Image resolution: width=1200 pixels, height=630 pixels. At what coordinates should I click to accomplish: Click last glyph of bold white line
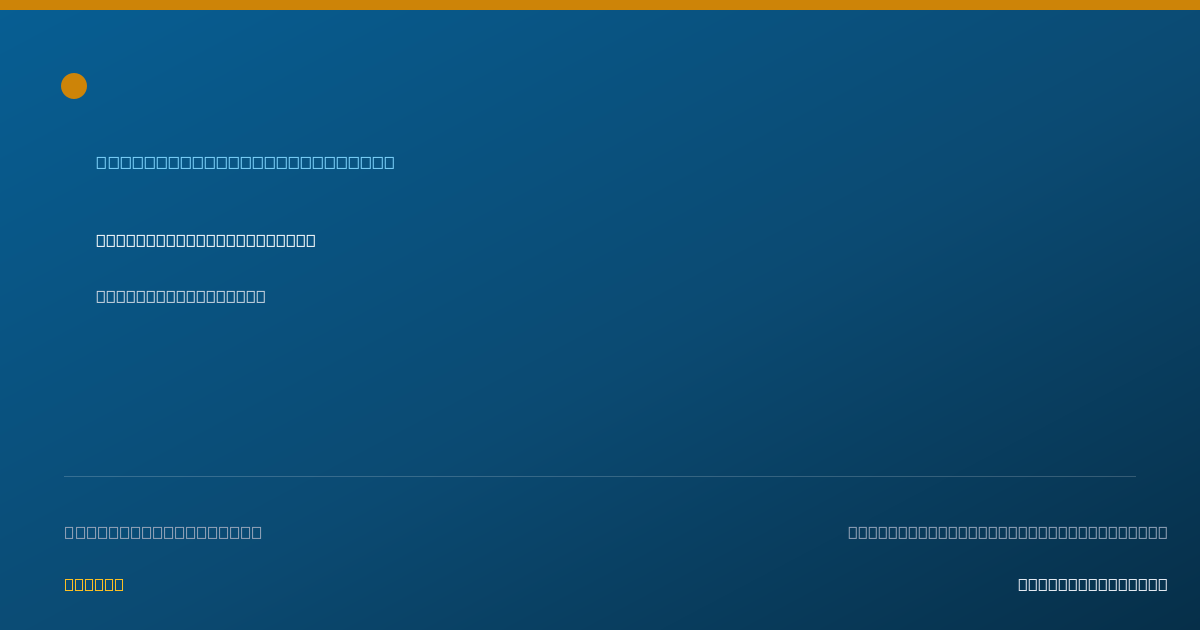311,240
